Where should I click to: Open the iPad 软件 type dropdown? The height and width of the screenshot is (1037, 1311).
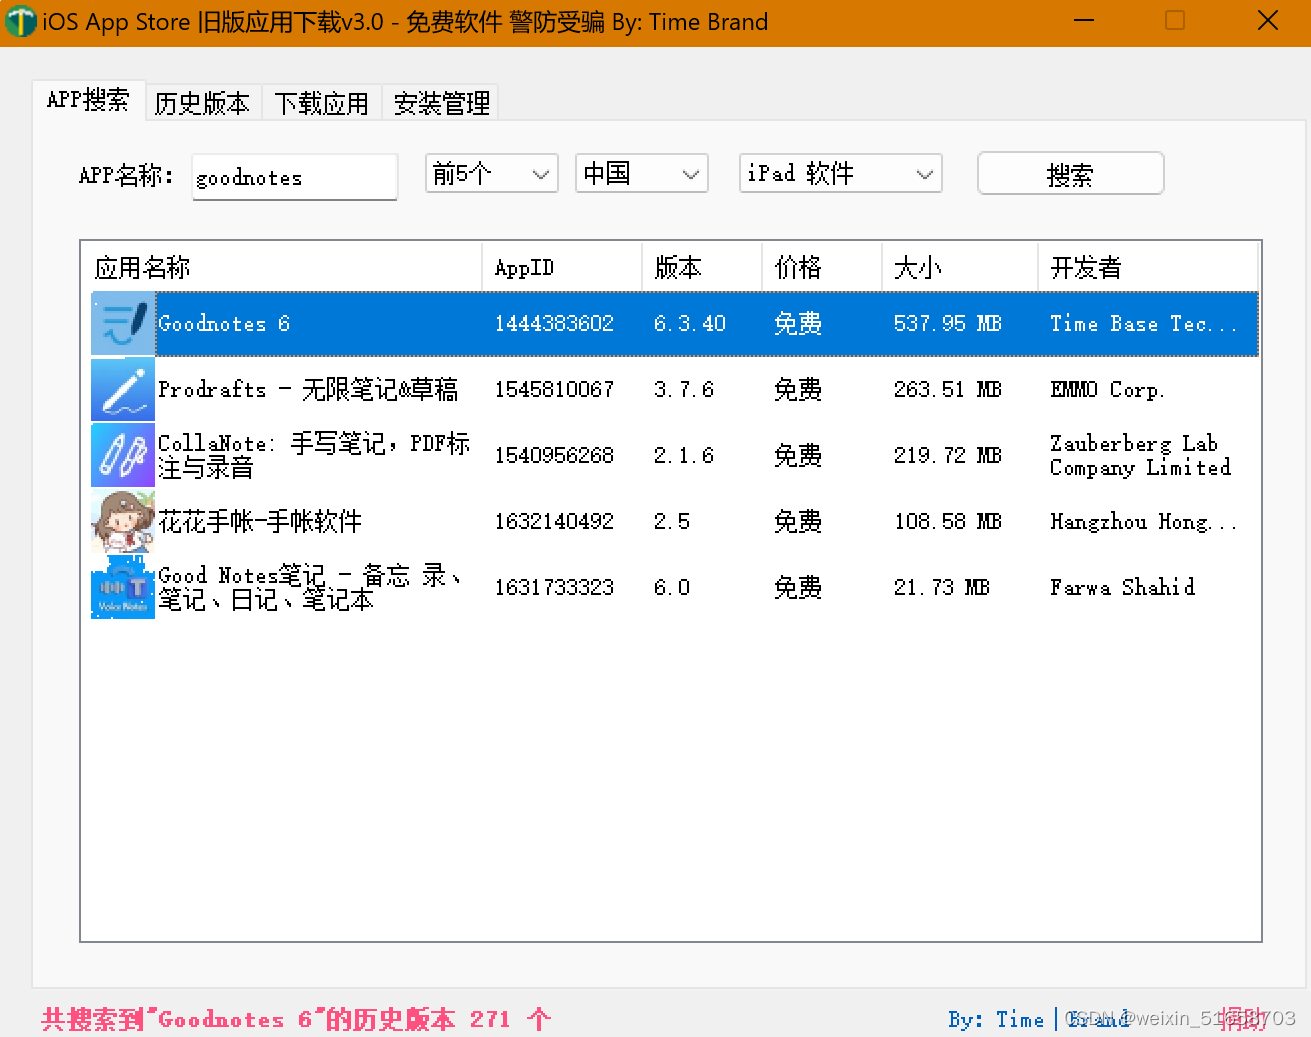(x=840, y=173)
